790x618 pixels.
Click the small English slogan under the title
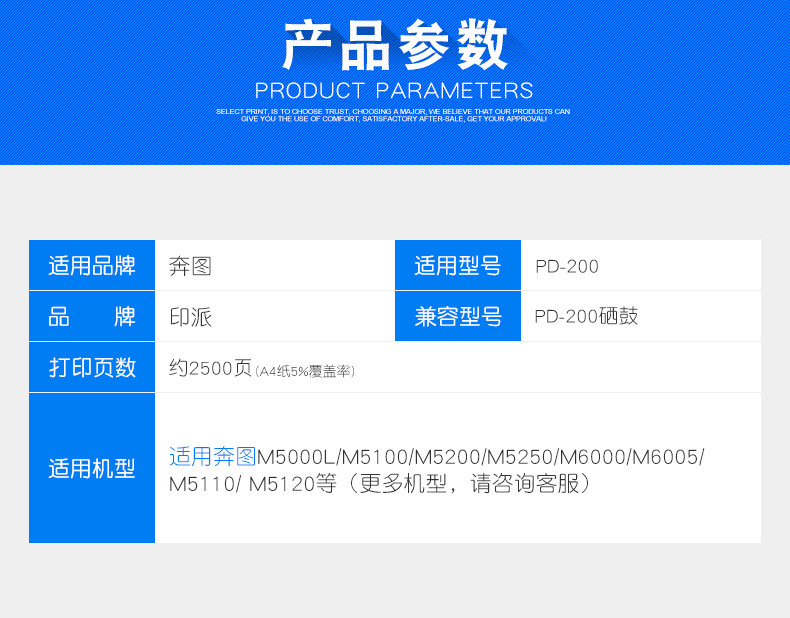click(x=393, y=115)
